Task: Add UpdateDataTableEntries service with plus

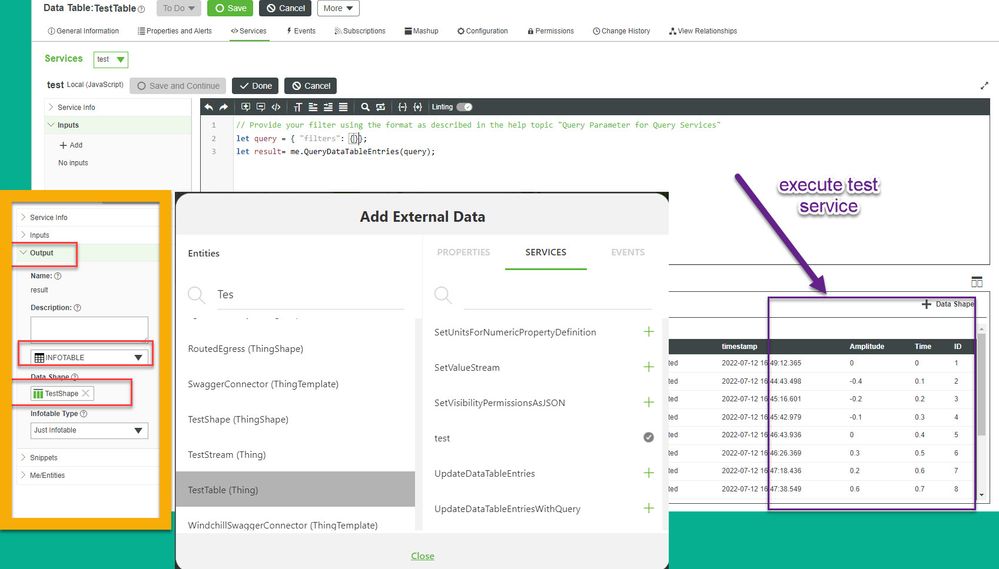Action: tap(649, 473)
